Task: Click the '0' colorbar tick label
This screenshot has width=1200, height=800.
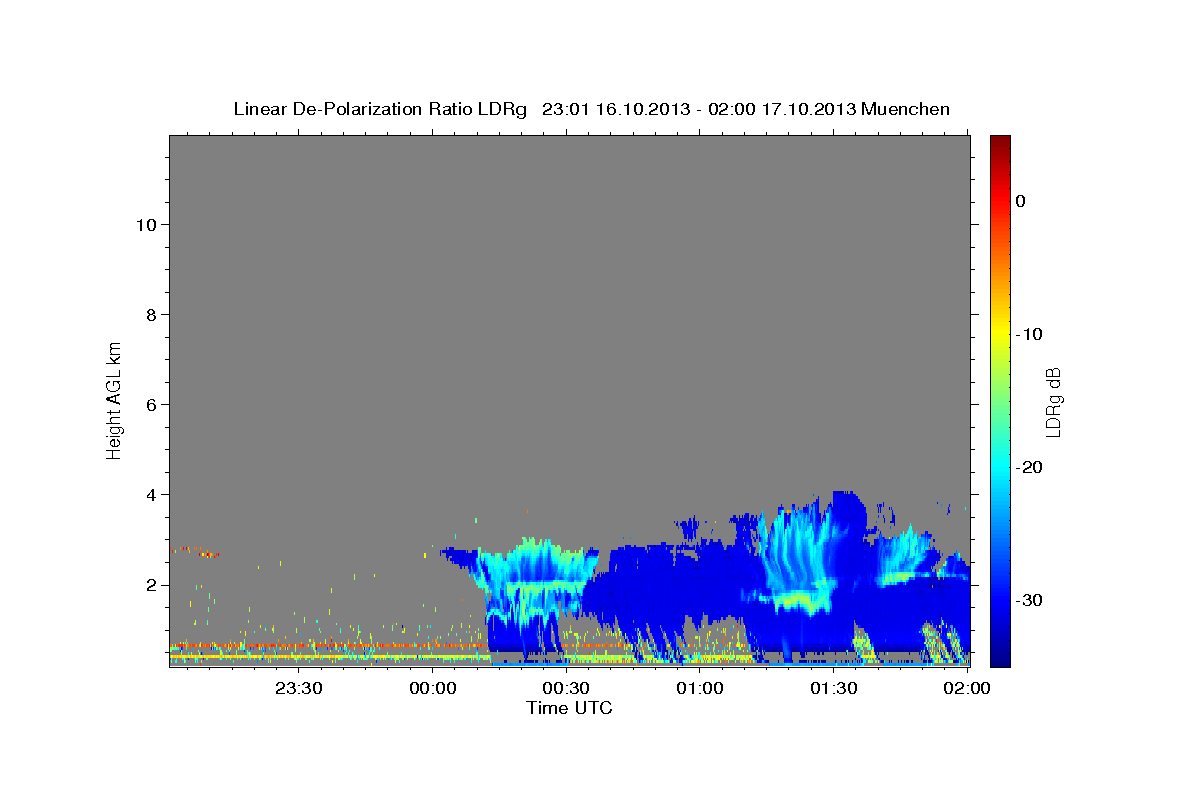Action: pyautogui.click(x=1020, y=201)
